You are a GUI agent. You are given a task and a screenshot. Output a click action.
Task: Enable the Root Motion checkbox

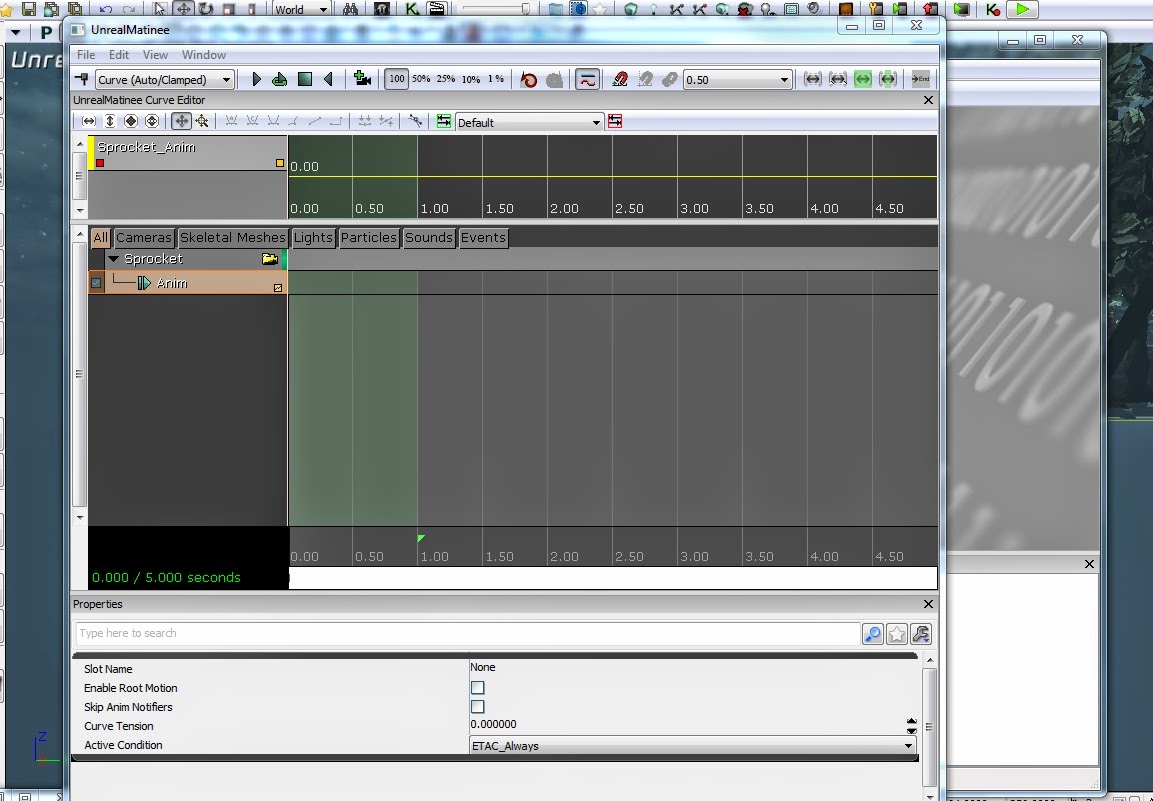[x=477, y=688]
